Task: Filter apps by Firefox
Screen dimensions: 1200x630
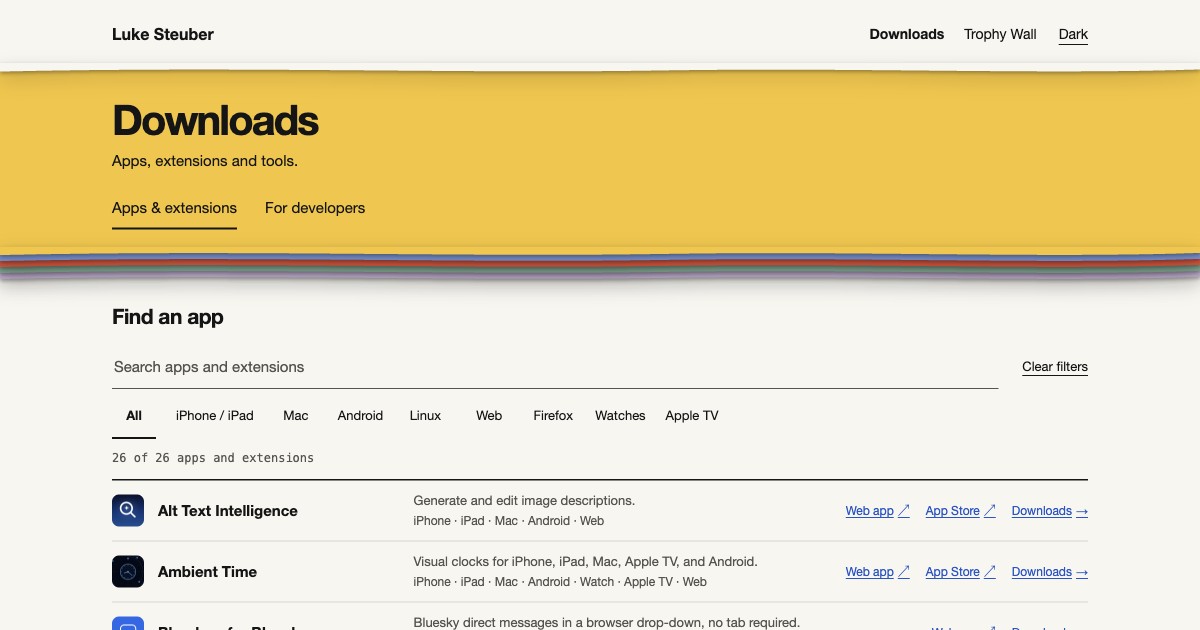Action: [553, 415]
